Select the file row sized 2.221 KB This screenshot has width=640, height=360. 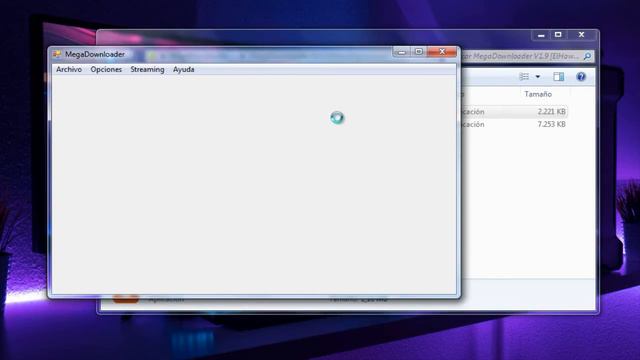514,111
